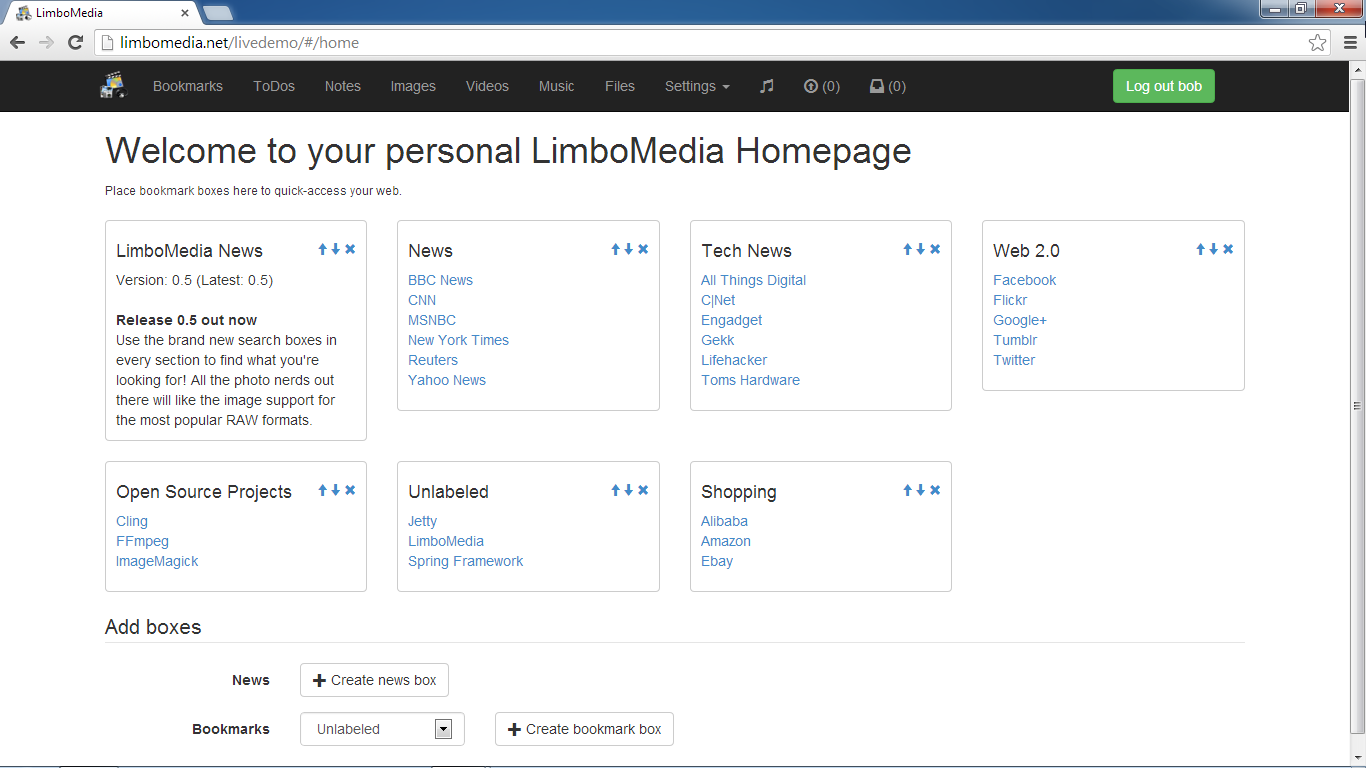Move the News box down
The height and width of the screenshot is (768, 1366).
[x=629, y=249]
